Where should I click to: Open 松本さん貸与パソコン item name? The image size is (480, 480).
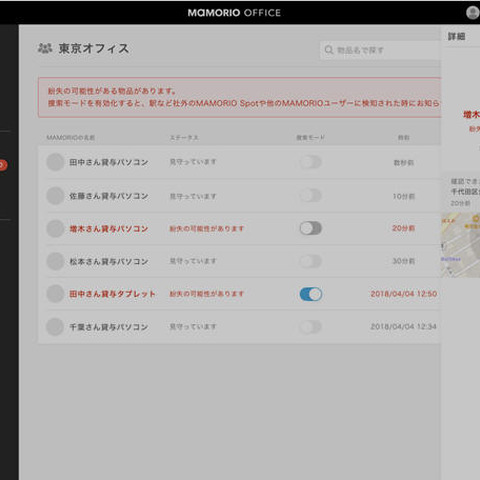point(109,261)
